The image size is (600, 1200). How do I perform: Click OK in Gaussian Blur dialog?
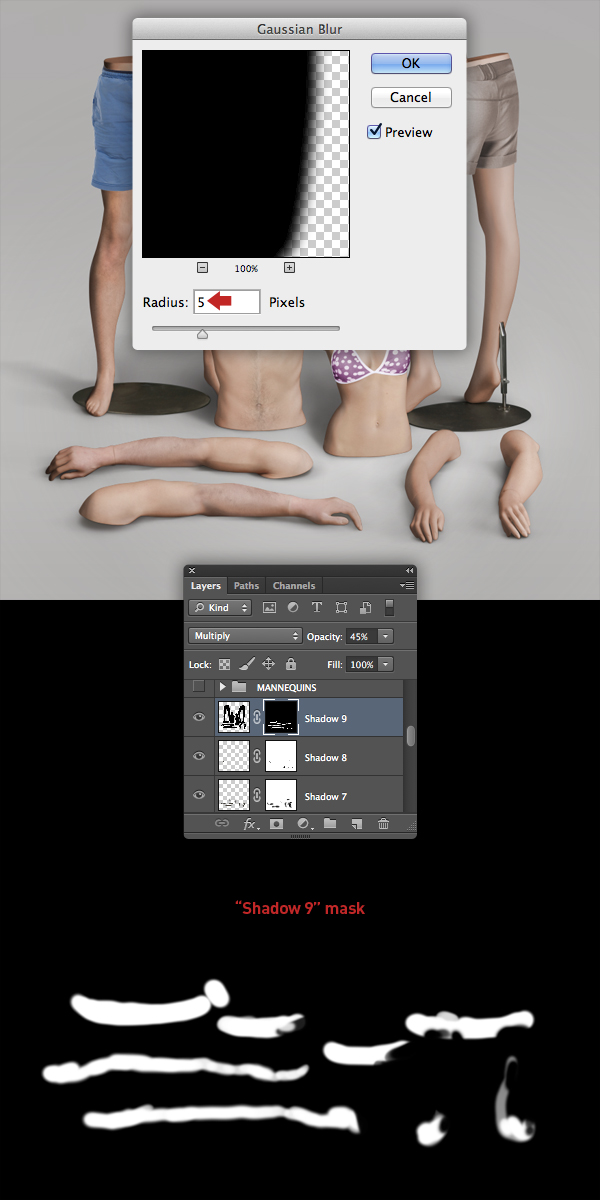(411, 63)
